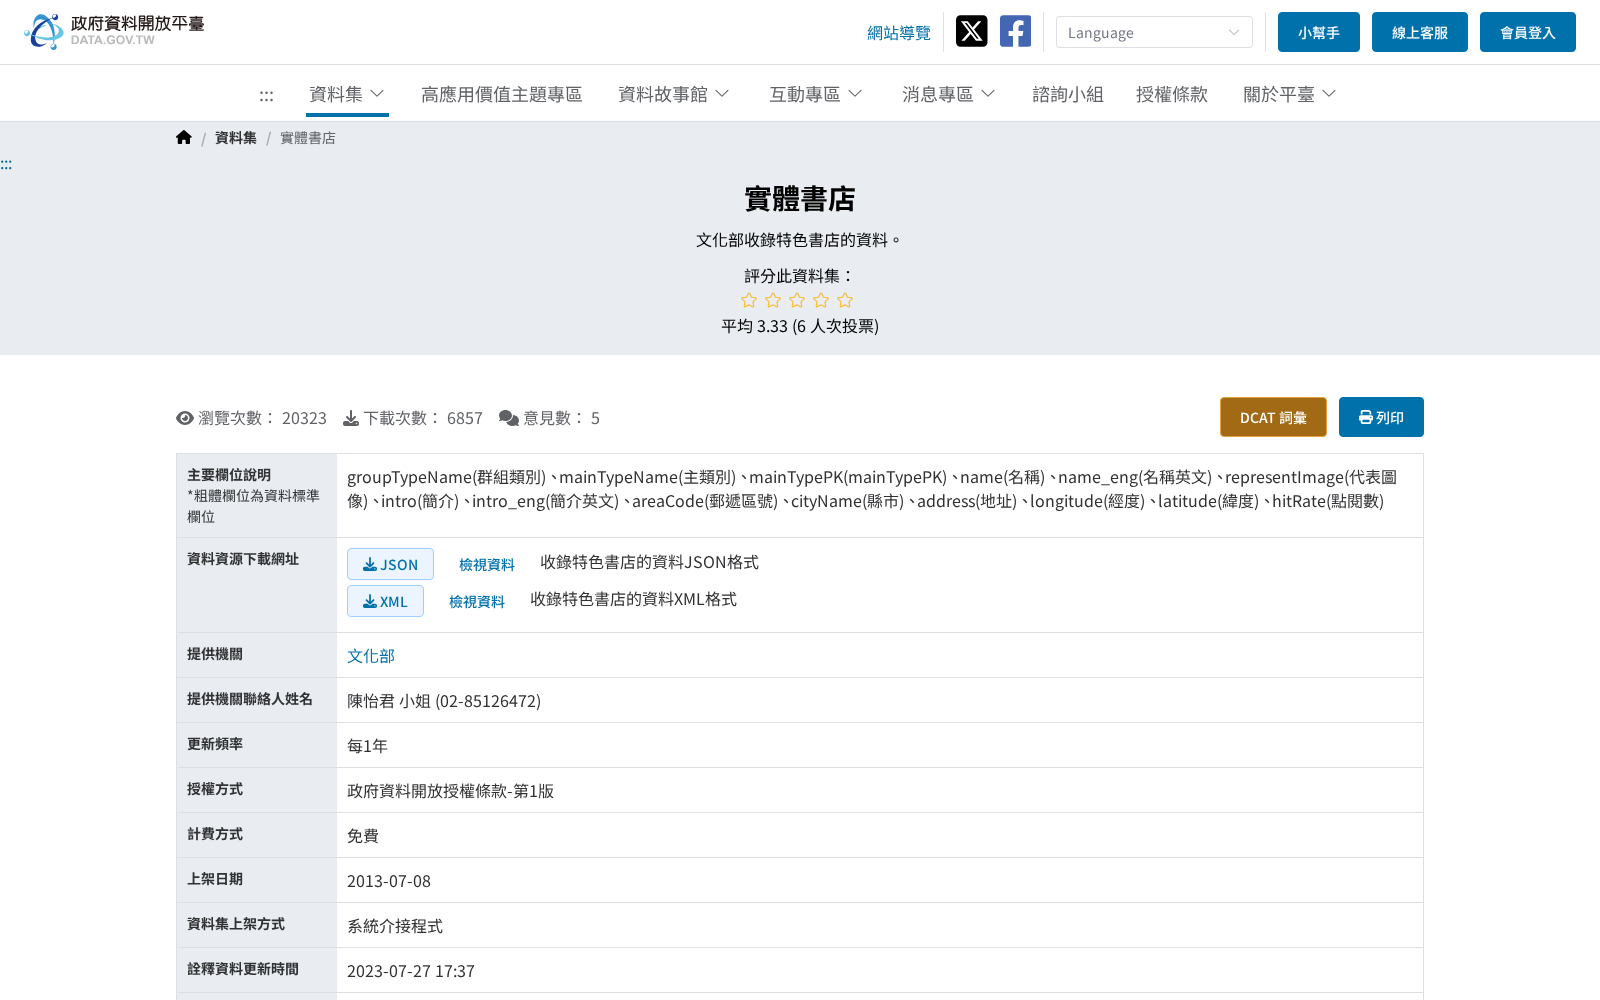Open 諮詢小組 menu item
The width and height of the screenshot is (1600, 1000).
click(1068, 94)
